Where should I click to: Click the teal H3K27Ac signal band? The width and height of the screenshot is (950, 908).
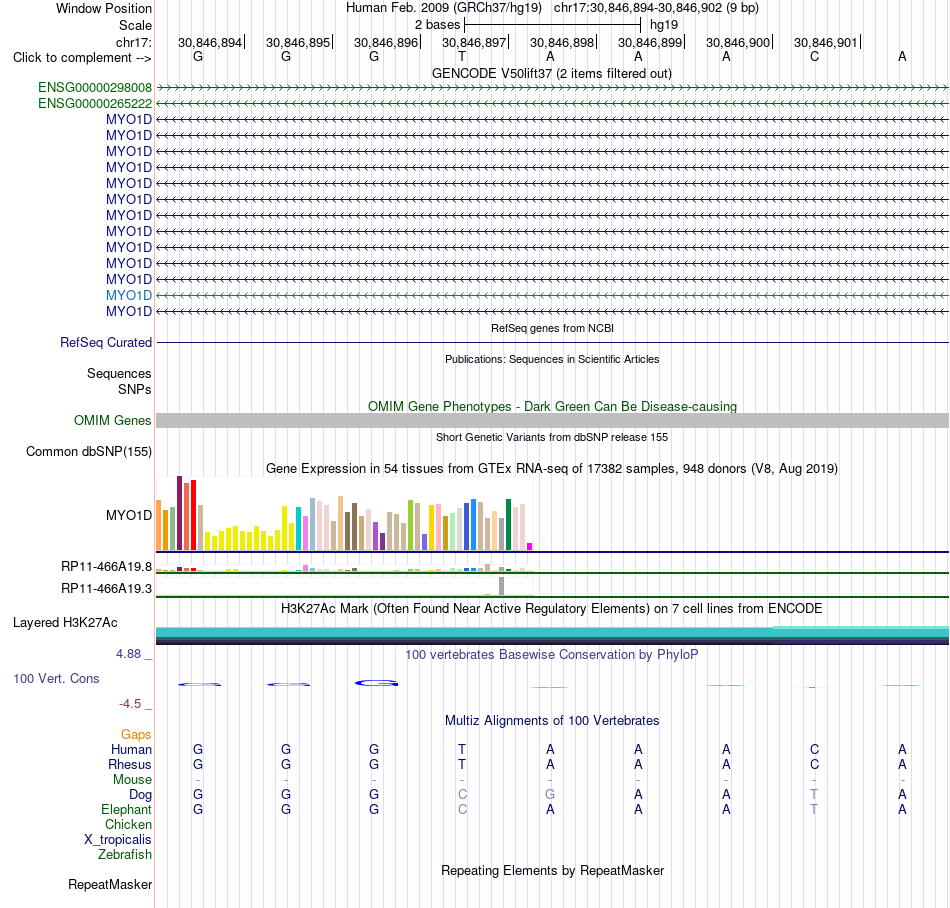(552, 632)
